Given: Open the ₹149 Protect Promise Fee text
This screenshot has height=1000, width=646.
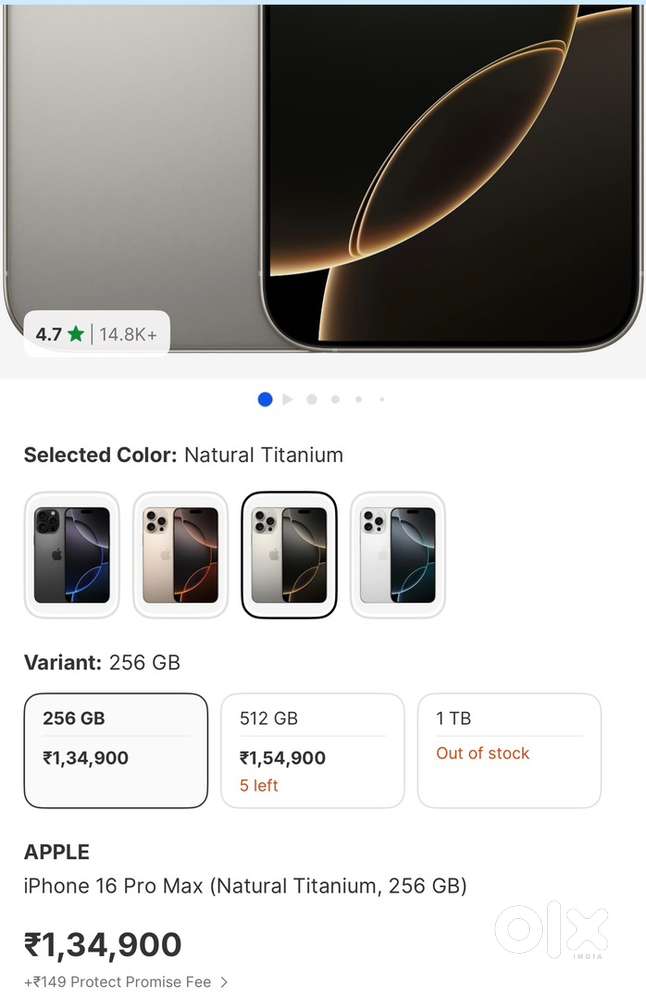Looking at the screenshot, I should pyautogui.click(x=118, y=982).
